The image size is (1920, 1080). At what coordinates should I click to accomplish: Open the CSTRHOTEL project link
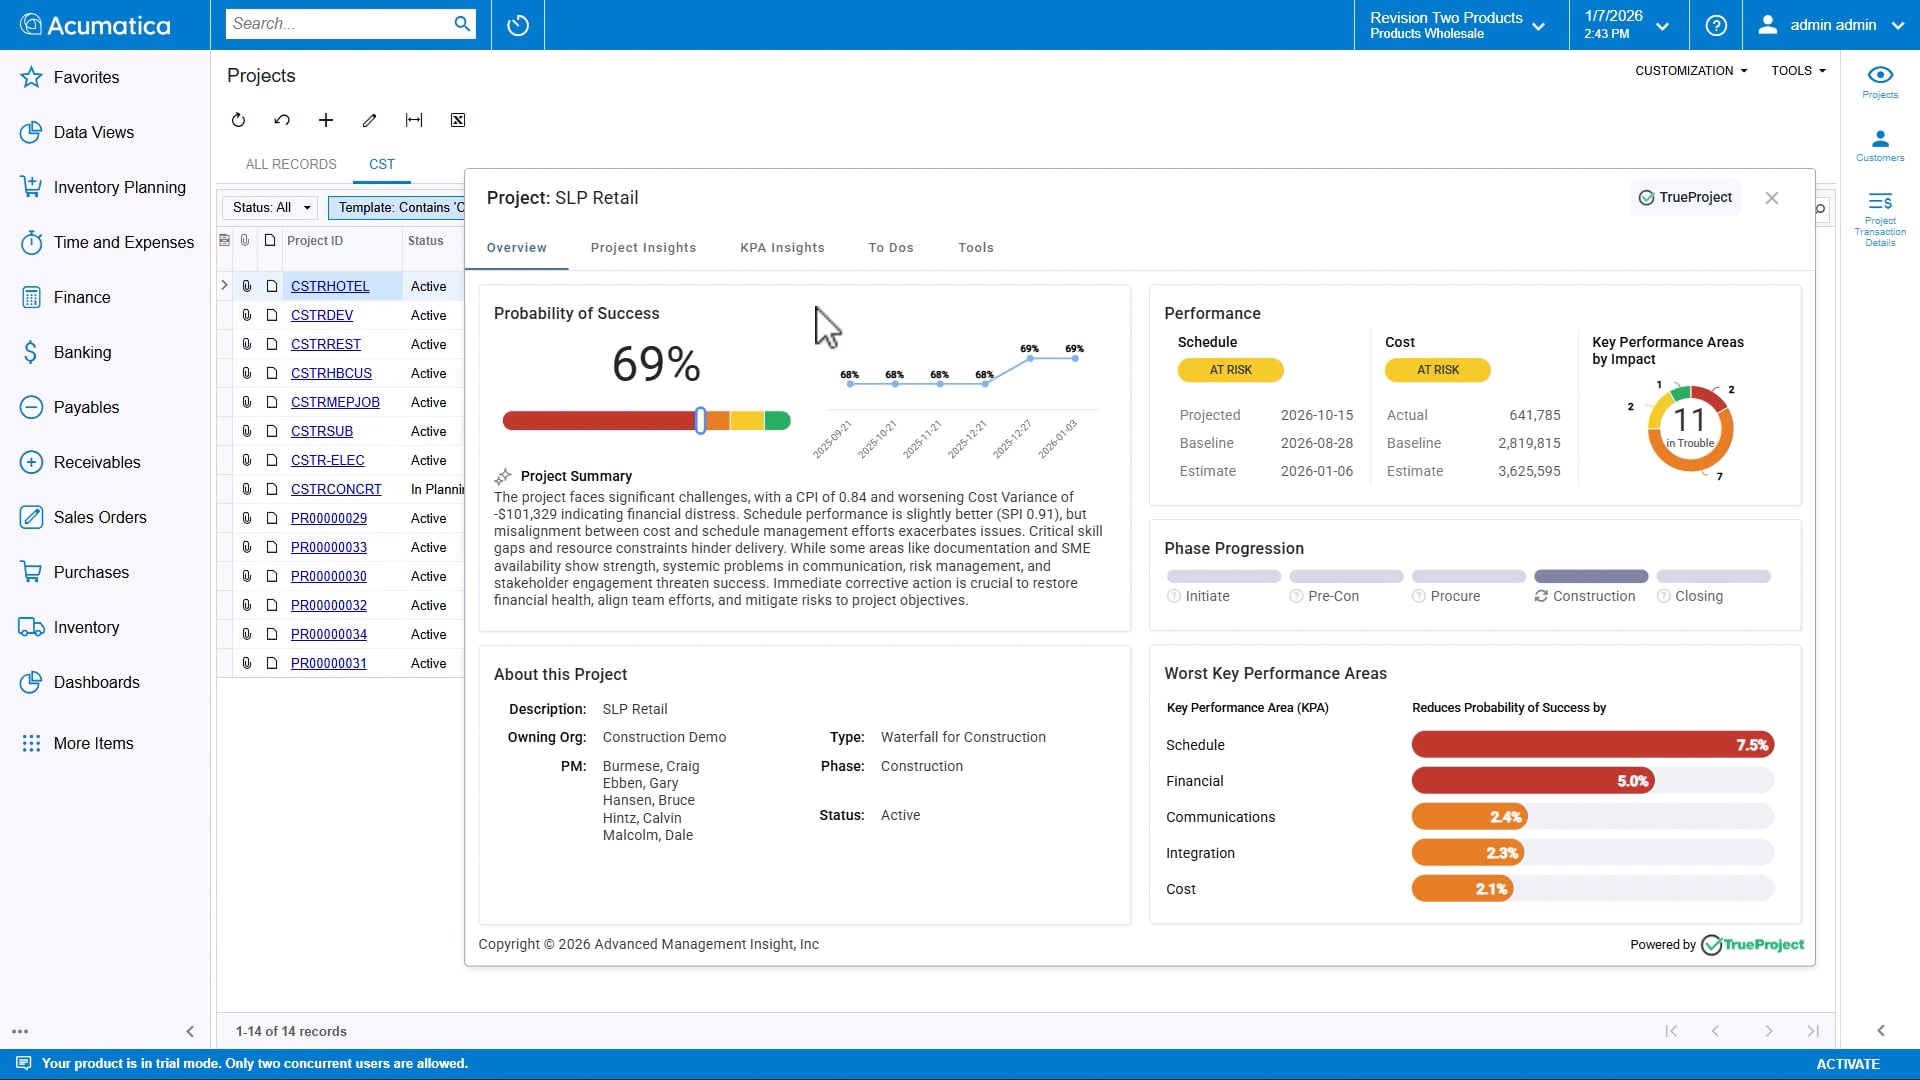coord(330,286)
